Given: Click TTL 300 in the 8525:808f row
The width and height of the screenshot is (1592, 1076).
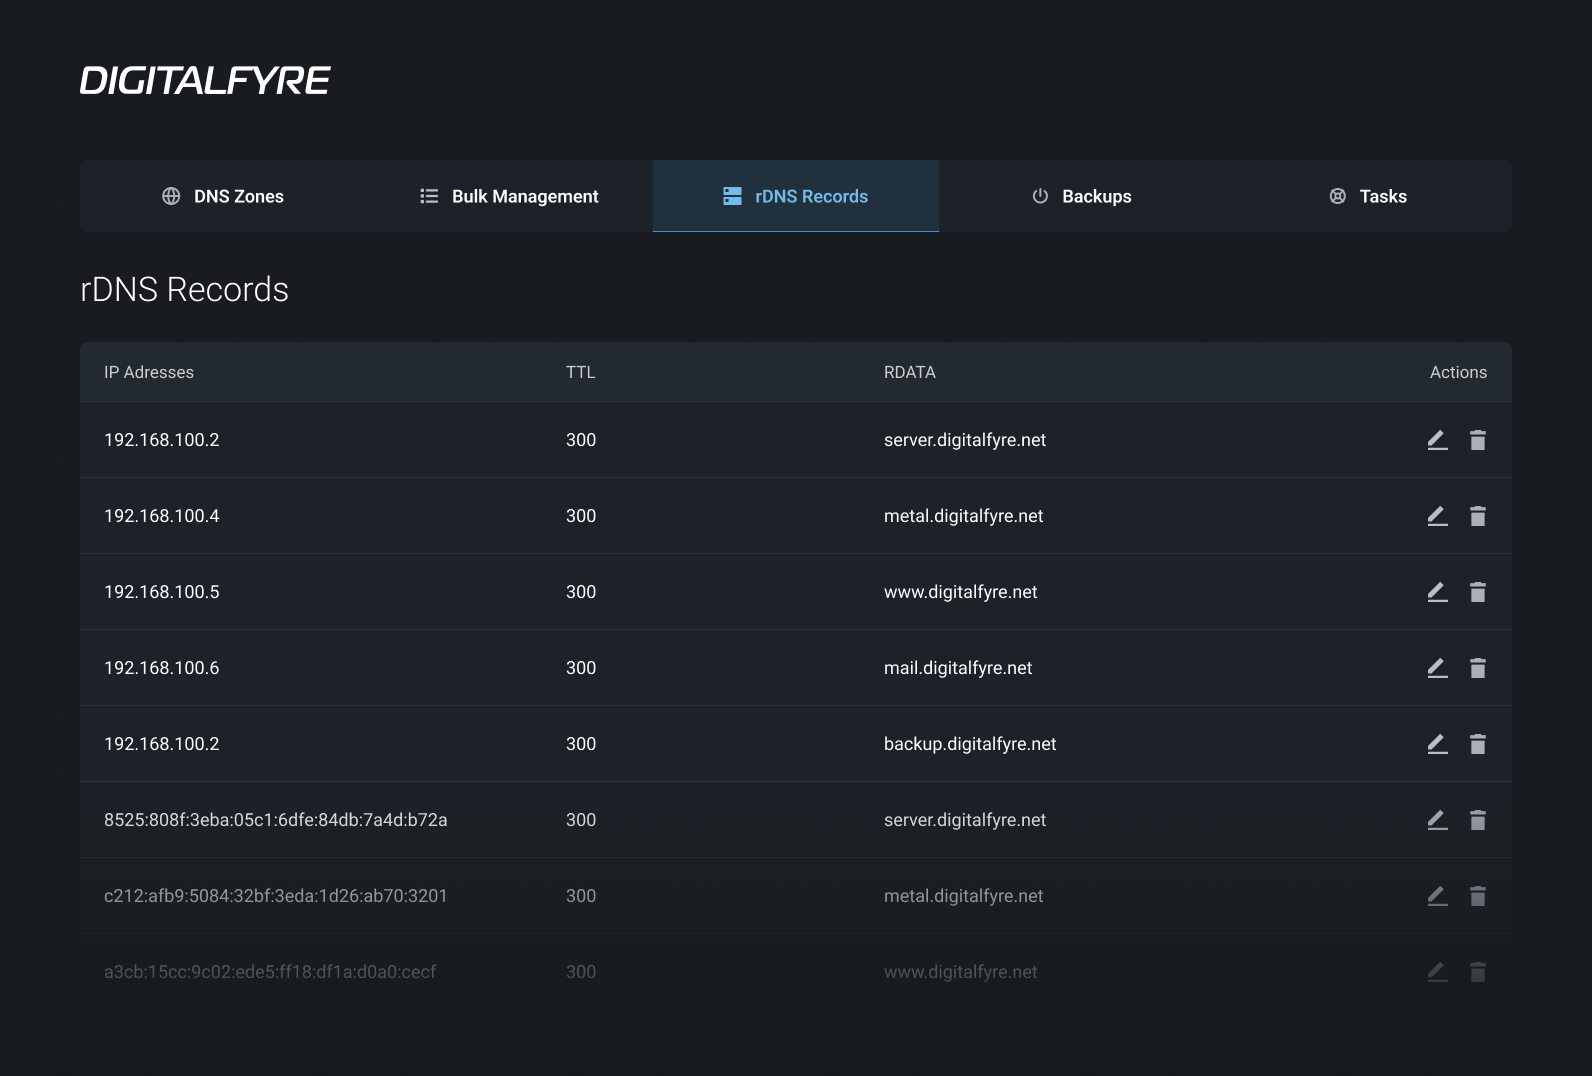Looking at the screenshot, I should coord(581,820).
